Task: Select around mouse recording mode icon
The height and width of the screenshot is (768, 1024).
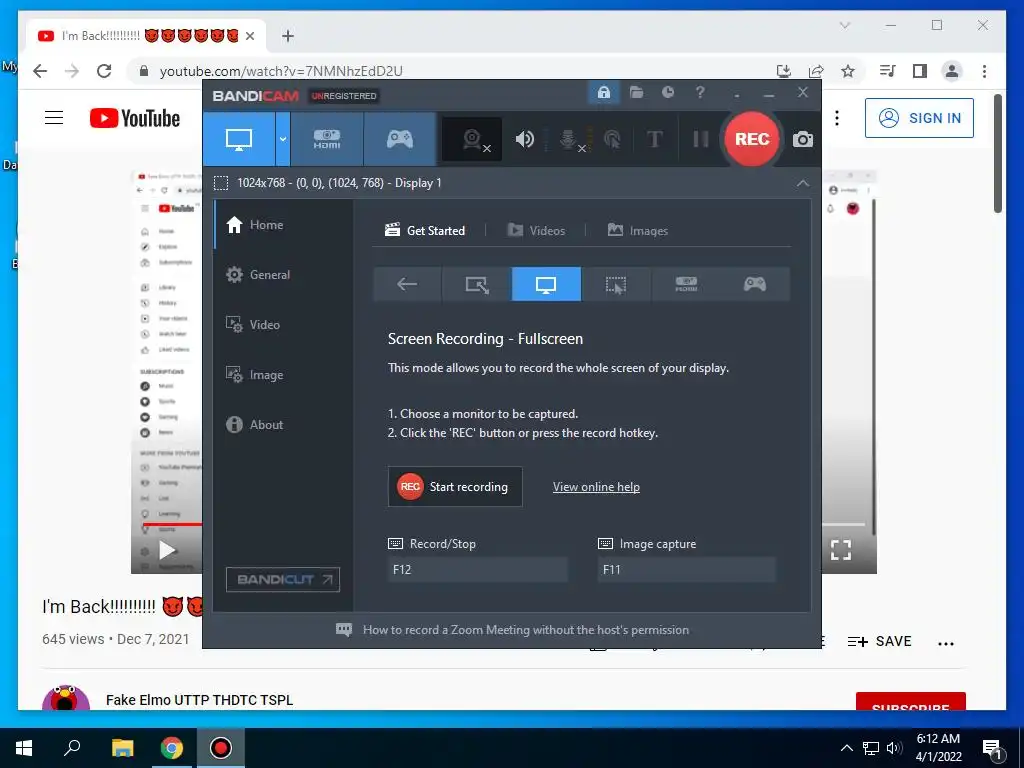Action: [616, 284]
